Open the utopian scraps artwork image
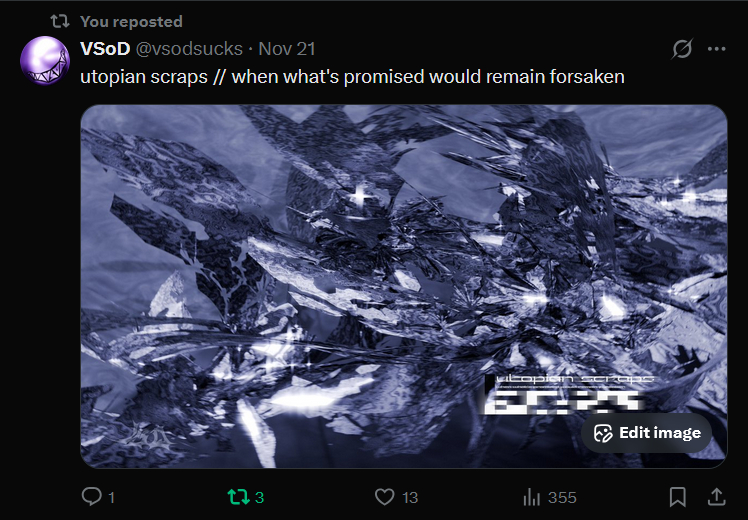Screen dimensions: 748x520 pos(404,286)
